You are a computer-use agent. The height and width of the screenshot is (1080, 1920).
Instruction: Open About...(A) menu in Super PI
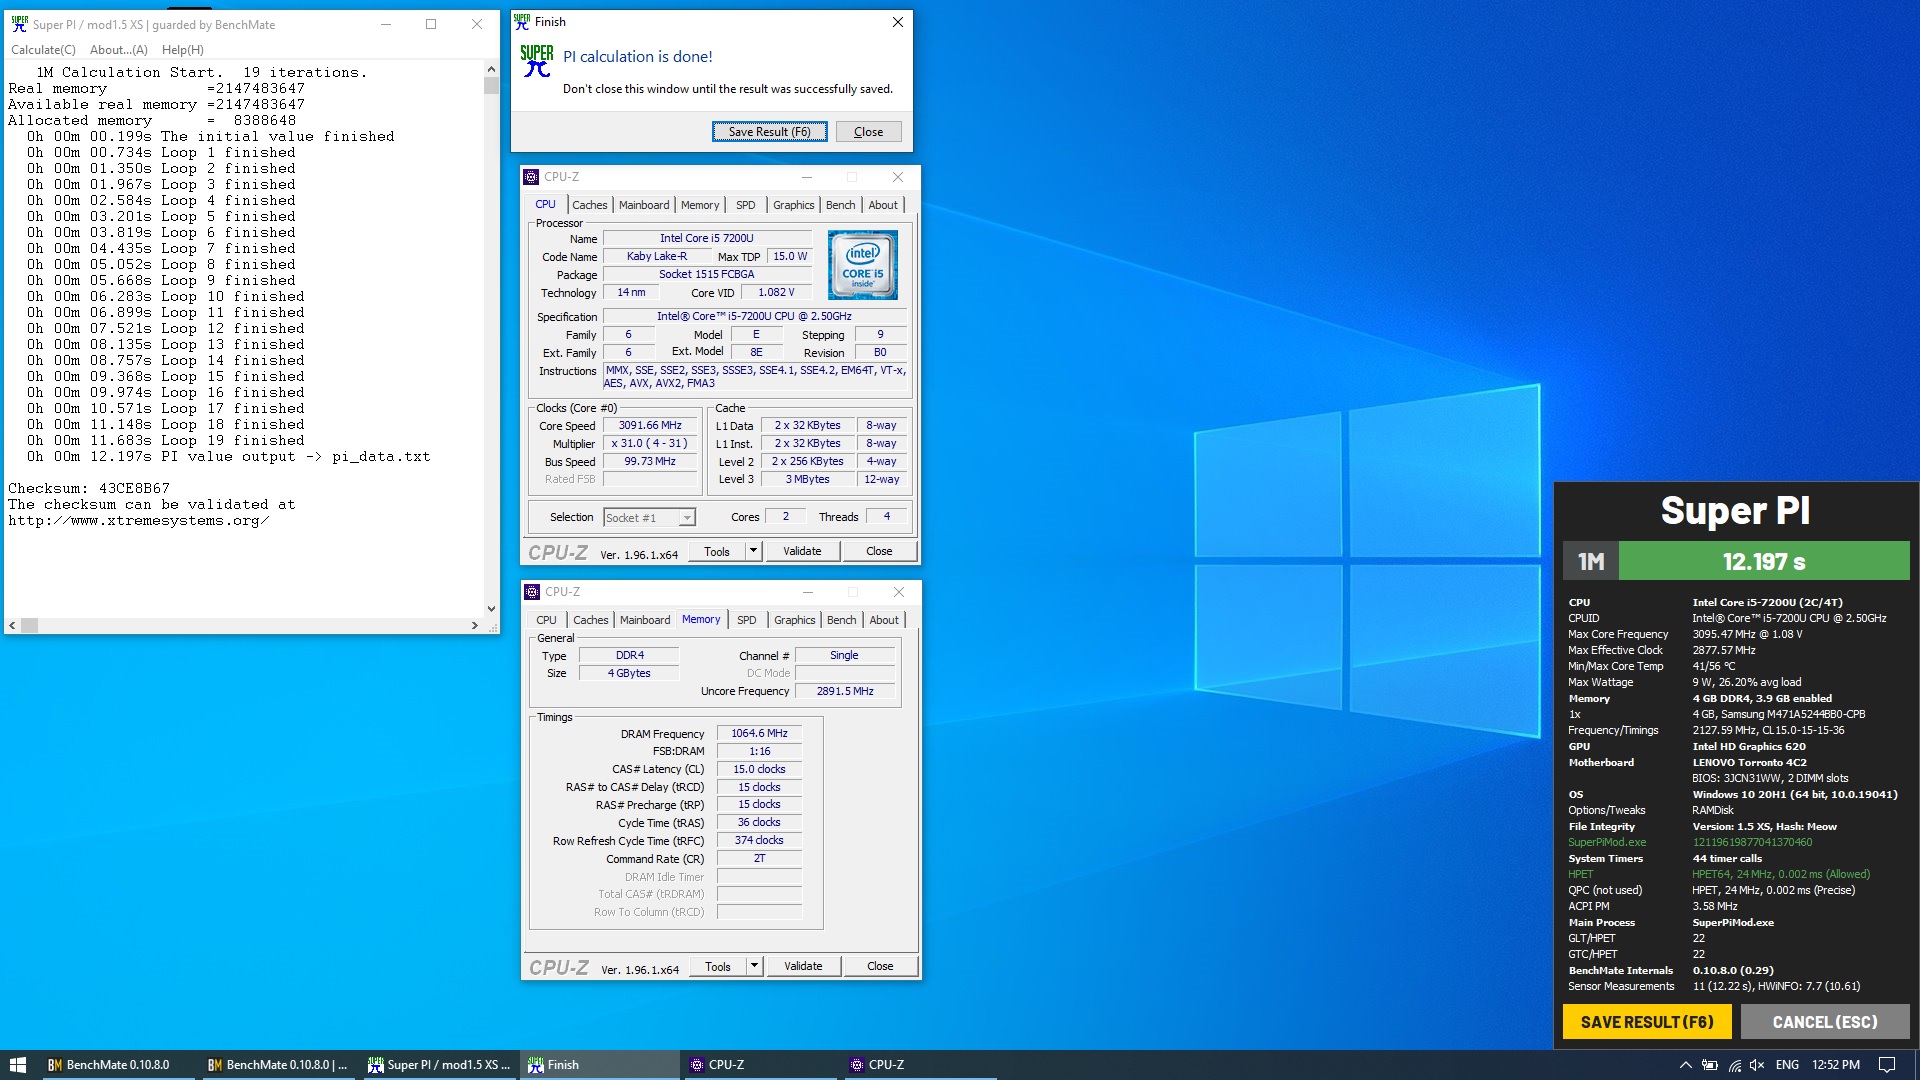[x=118, y=50]
